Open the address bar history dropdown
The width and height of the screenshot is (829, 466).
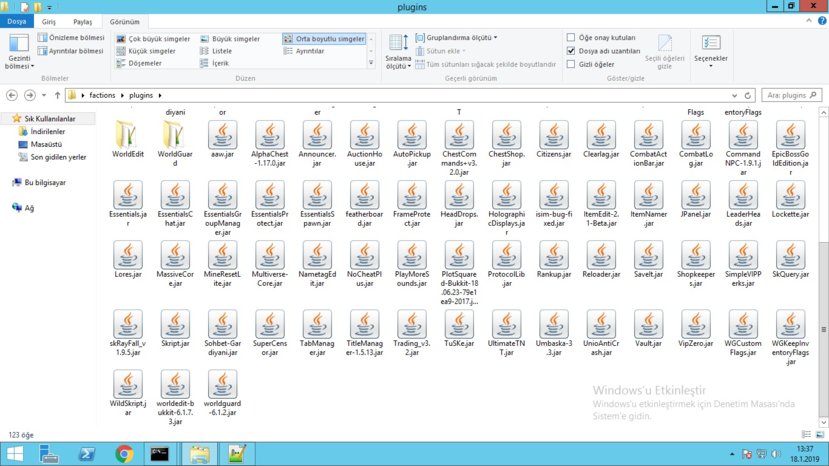(734, 95)
